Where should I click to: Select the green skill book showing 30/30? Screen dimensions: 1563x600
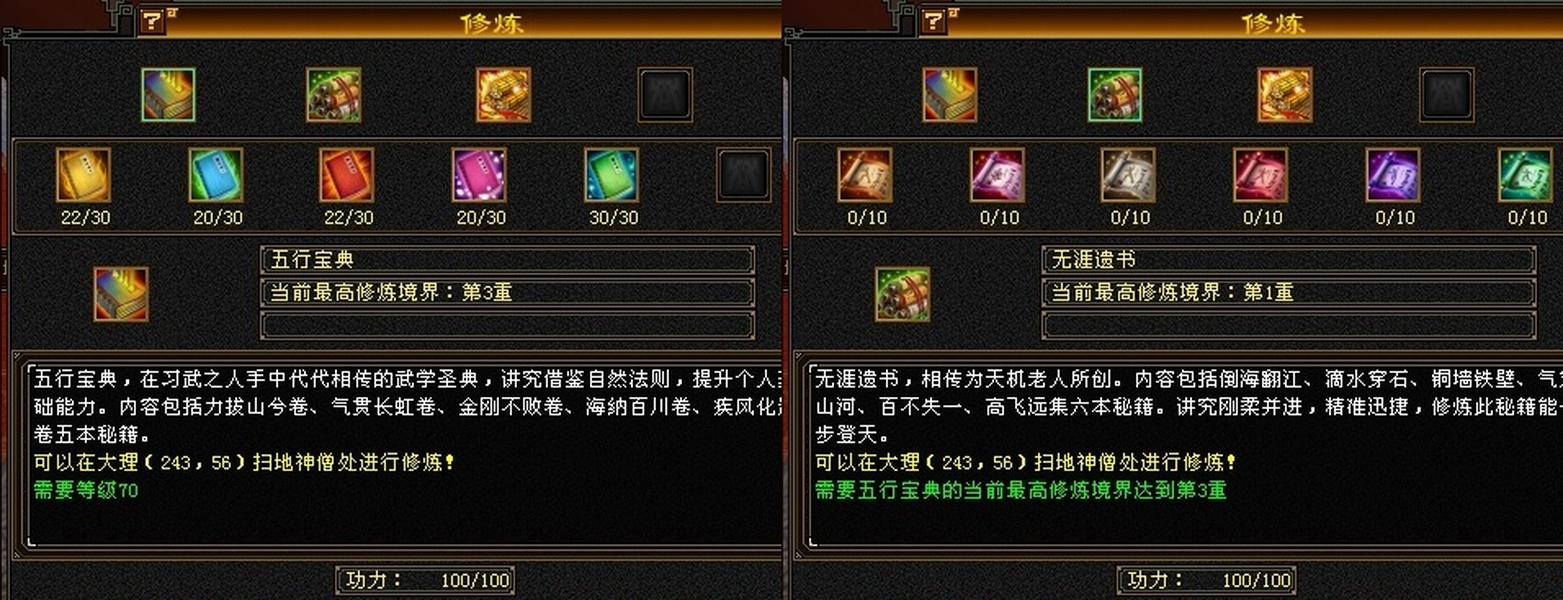coord(611,176)
